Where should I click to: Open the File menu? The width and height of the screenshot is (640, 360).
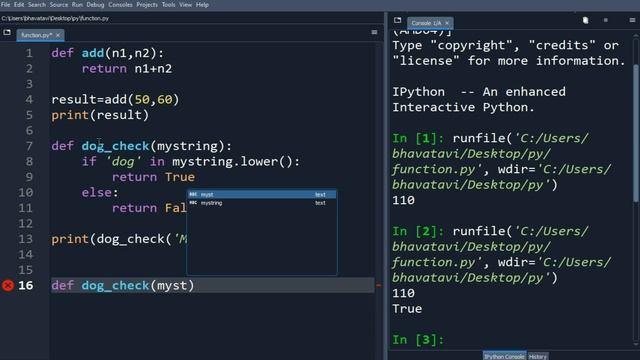[x=6, y=4]
